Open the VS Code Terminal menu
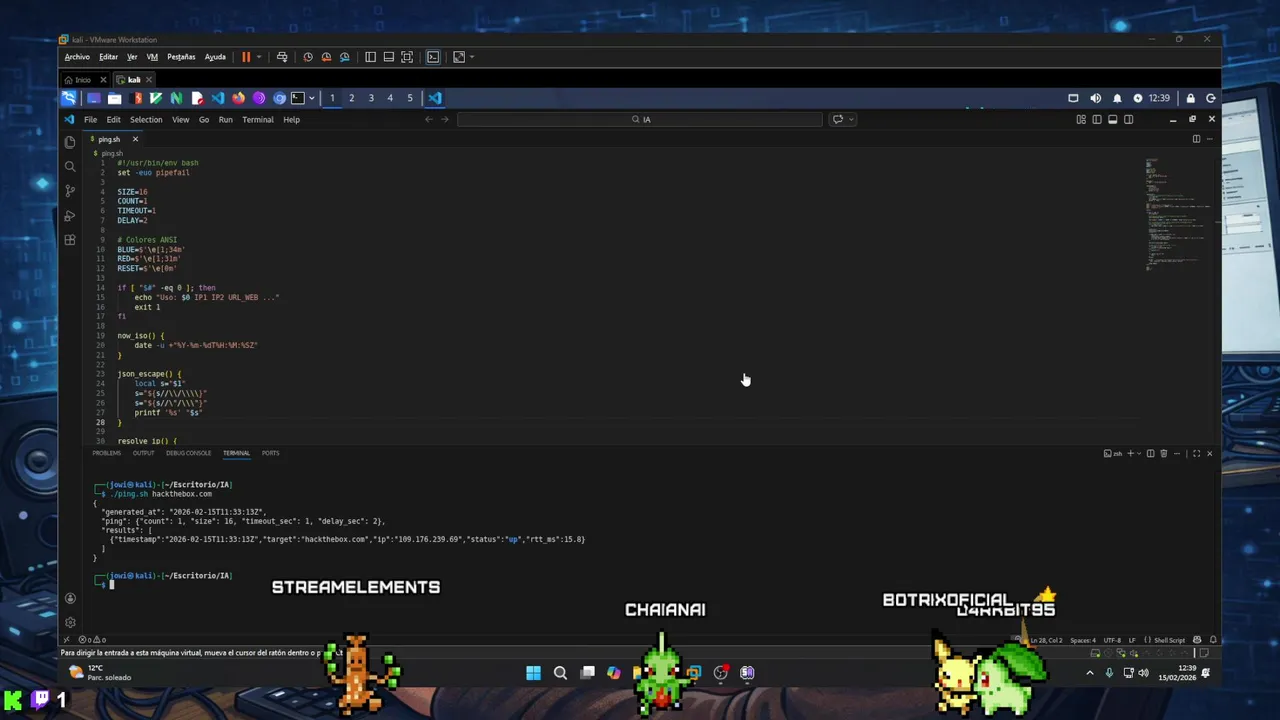Image resolution: width=1280 pixels, height=720 pixels. [x=257, y=119]
